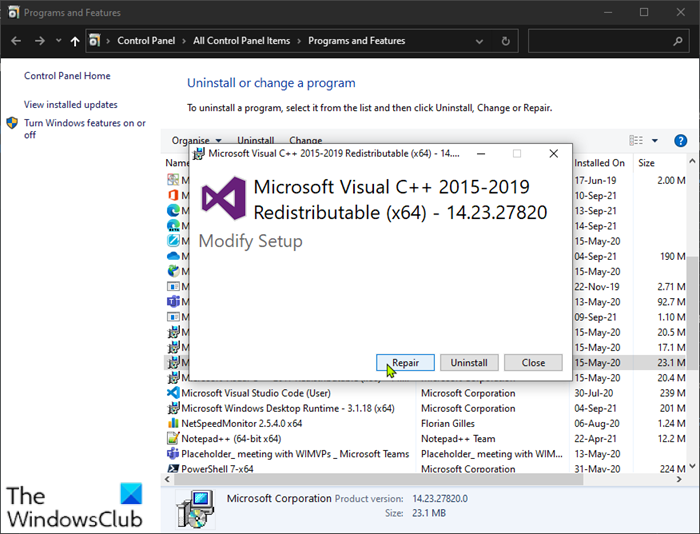Expand chevron after All Control Panel Items
Screen dimensions: 700x534
point(299,41)
